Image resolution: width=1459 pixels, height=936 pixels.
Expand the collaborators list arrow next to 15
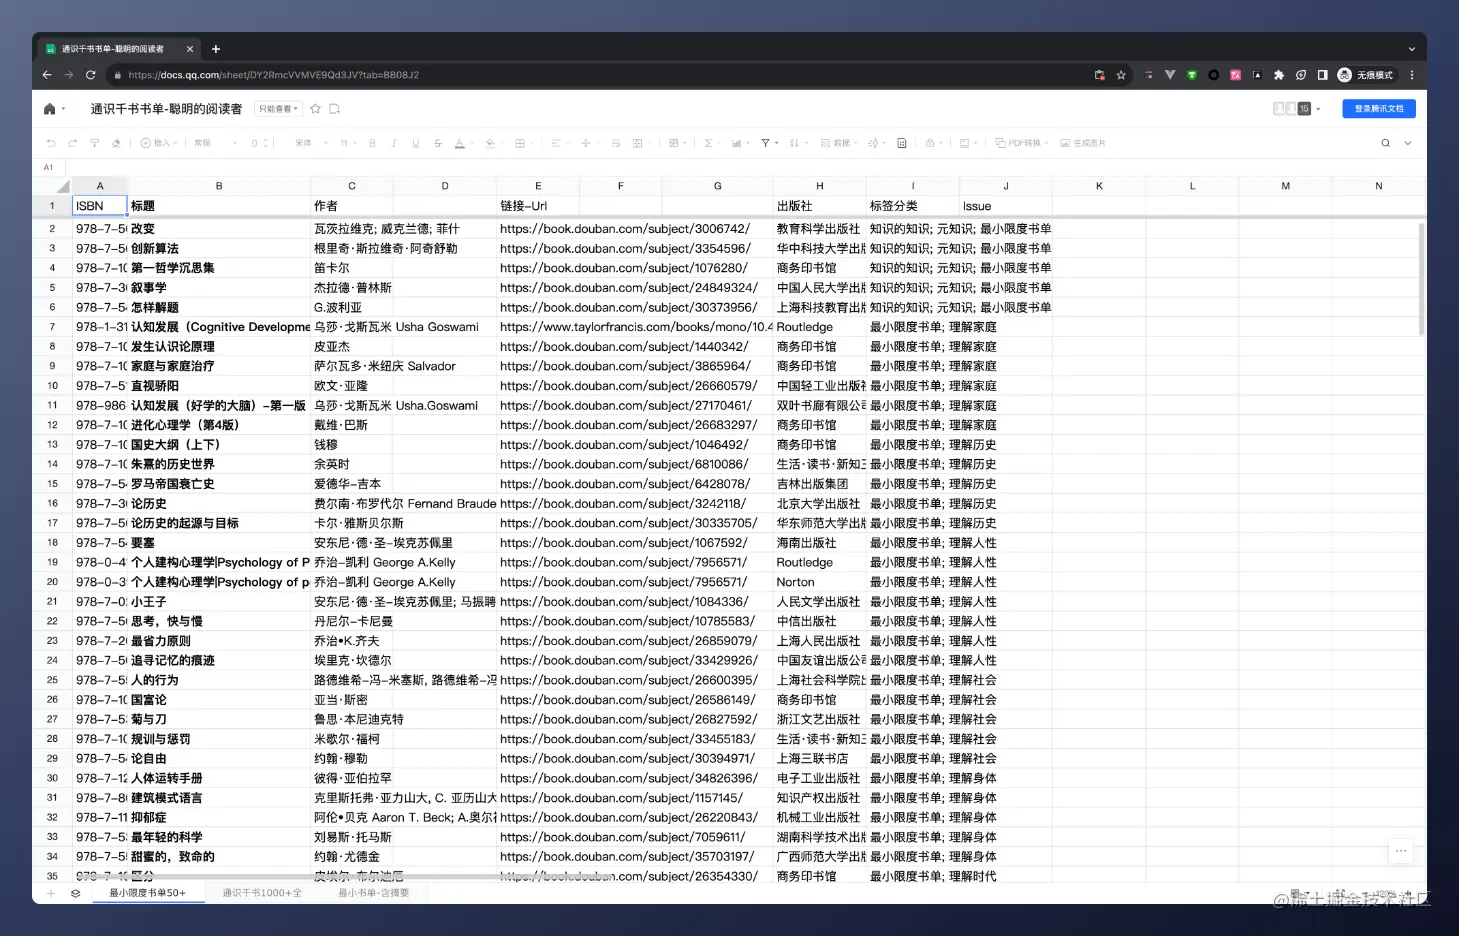tap(1318, 109)
